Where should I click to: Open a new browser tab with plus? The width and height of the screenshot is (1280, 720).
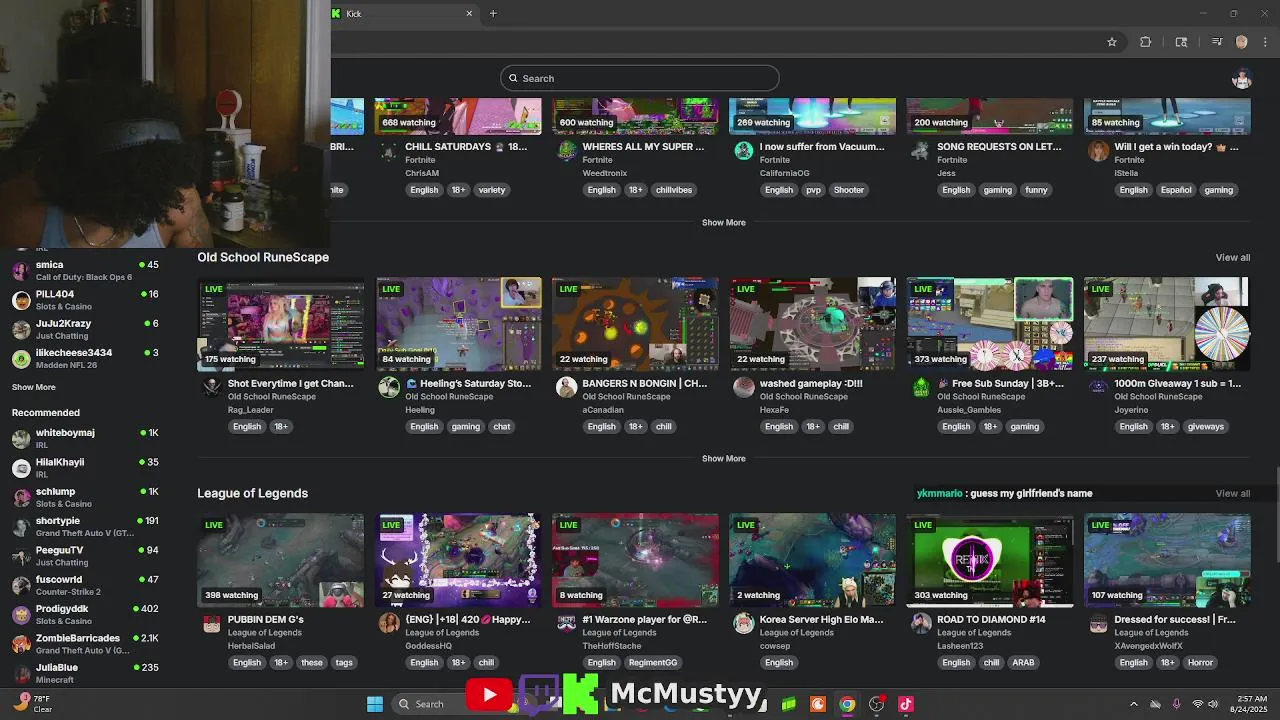tap(493, 13)
